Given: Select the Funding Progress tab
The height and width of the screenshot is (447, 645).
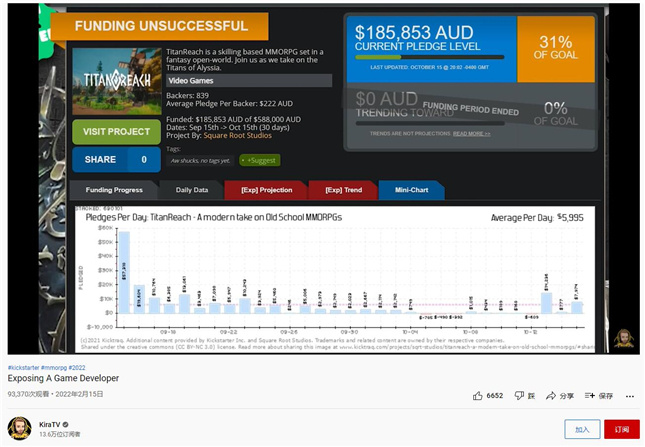Looking at the screenshot, I should point(116,190).
